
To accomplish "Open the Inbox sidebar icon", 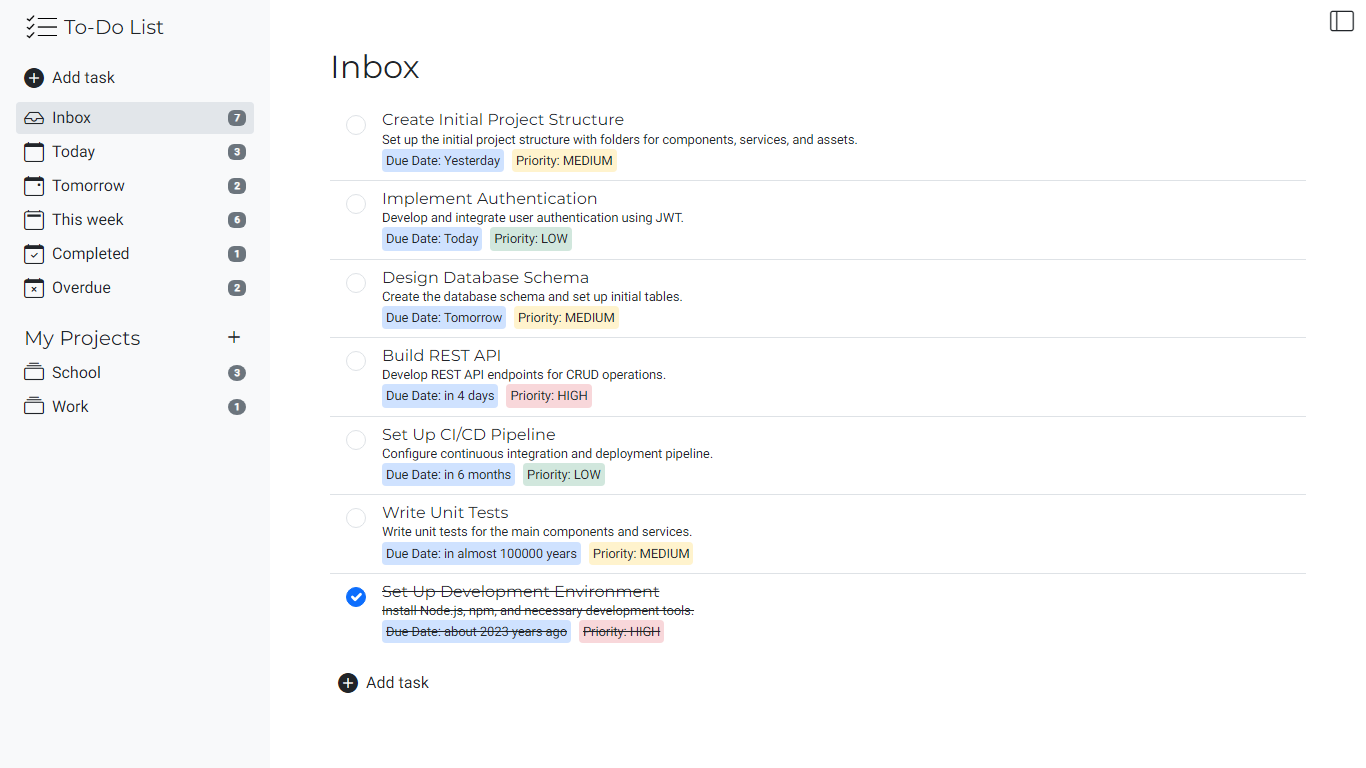I will 32,117.
